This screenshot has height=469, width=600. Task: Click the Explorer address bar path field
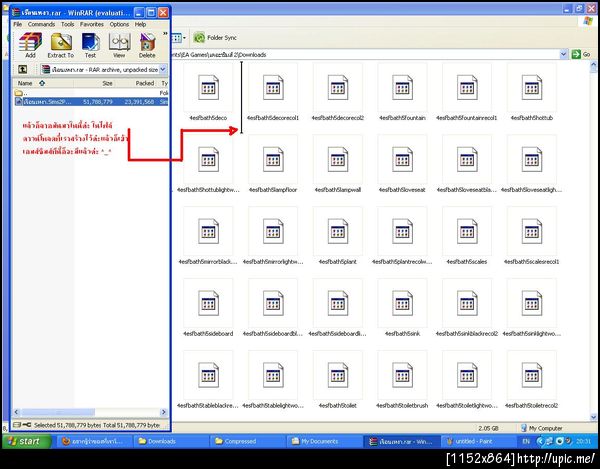pos(365,54)
